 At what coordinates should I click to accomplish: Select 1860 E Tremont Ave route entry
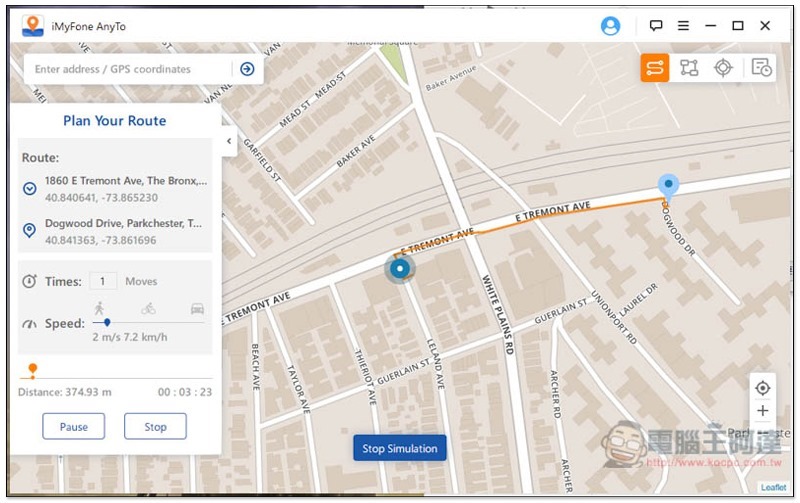click(126, 181)
